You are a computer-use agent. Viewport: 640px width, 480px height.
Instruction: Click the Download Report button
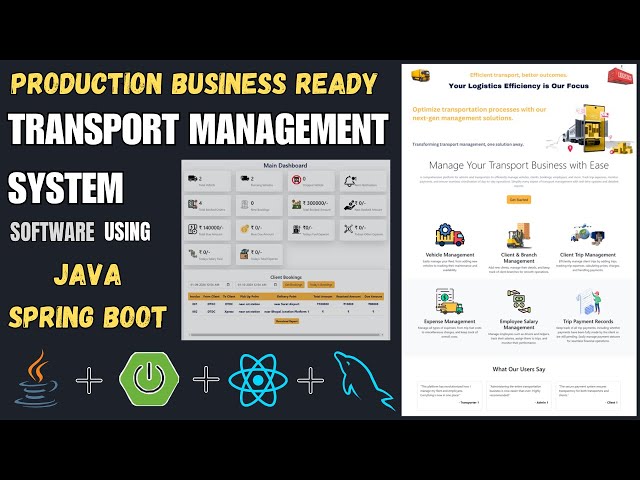click(287, 321)
